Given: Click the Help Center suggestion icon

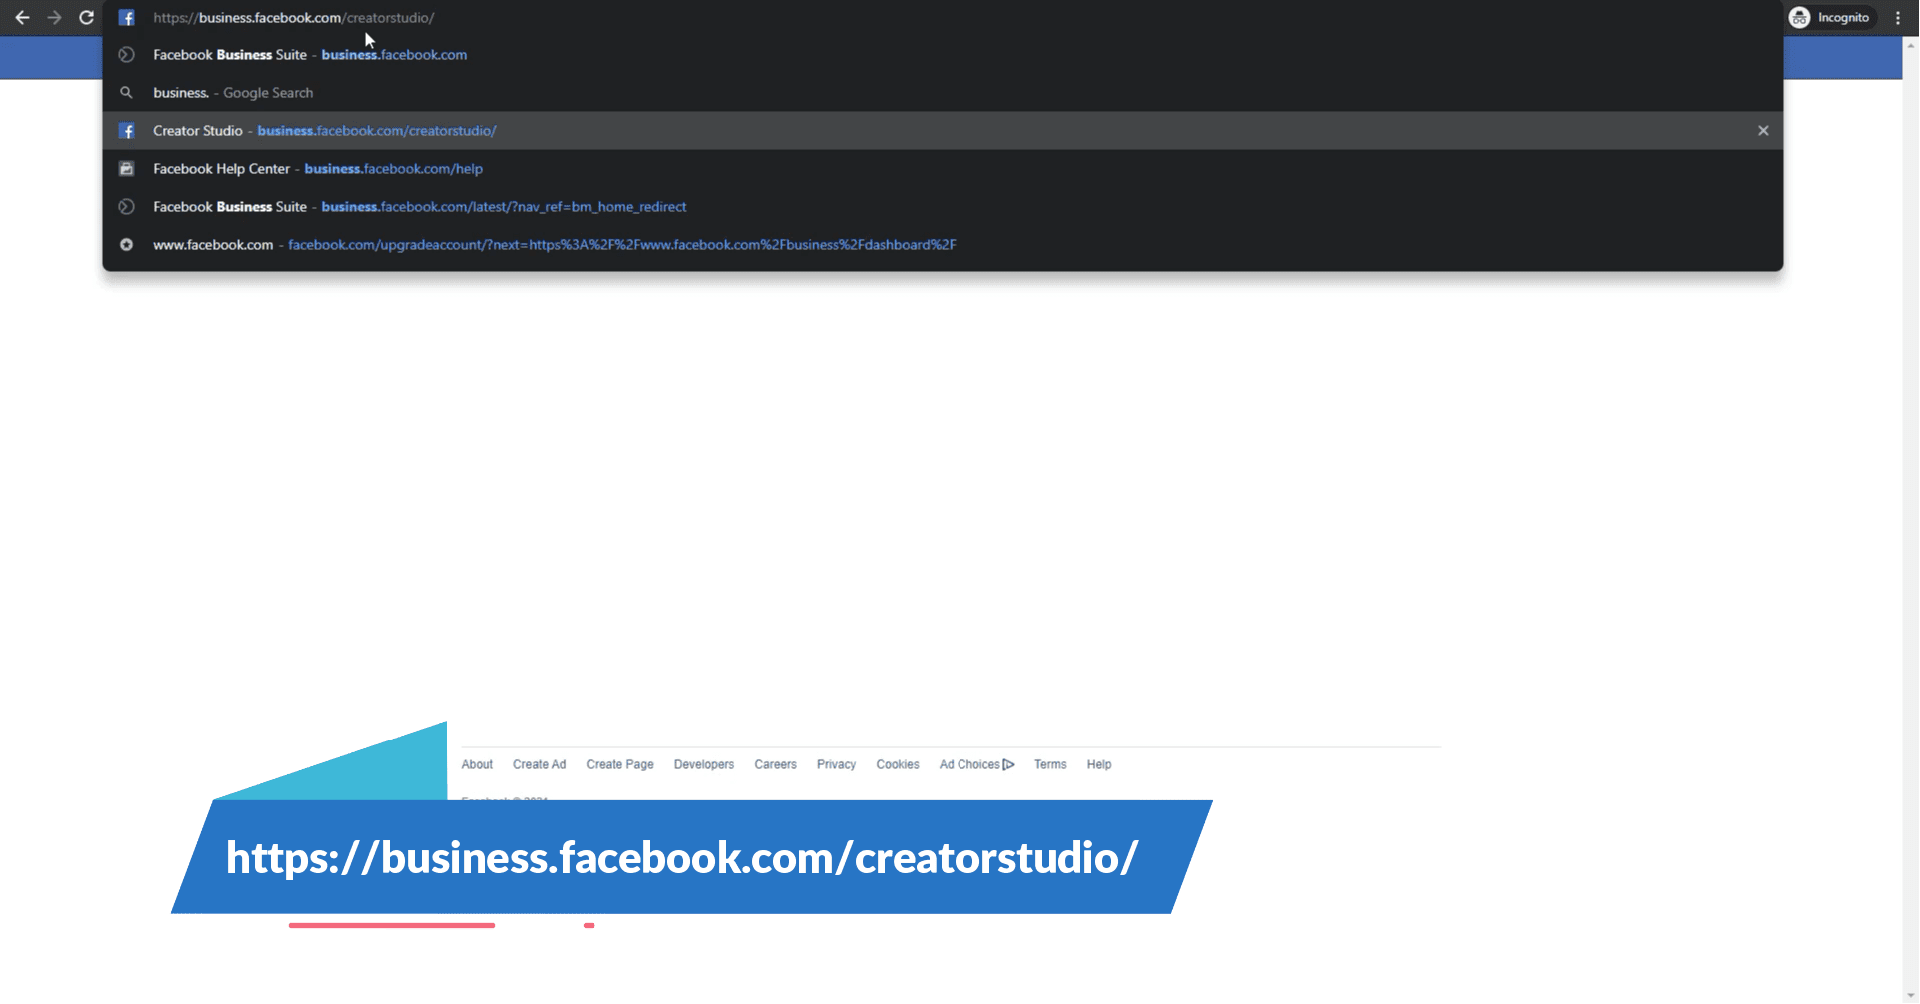Looking at the screenshot, I should [x=126, y=168].
